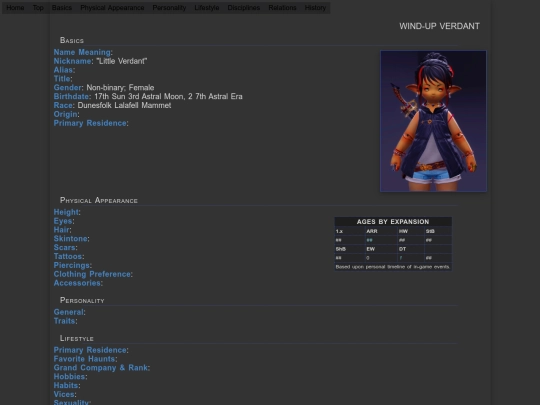
Task: Click the Personality section heading
Action: pyautogui.click(x=82, y=300)
